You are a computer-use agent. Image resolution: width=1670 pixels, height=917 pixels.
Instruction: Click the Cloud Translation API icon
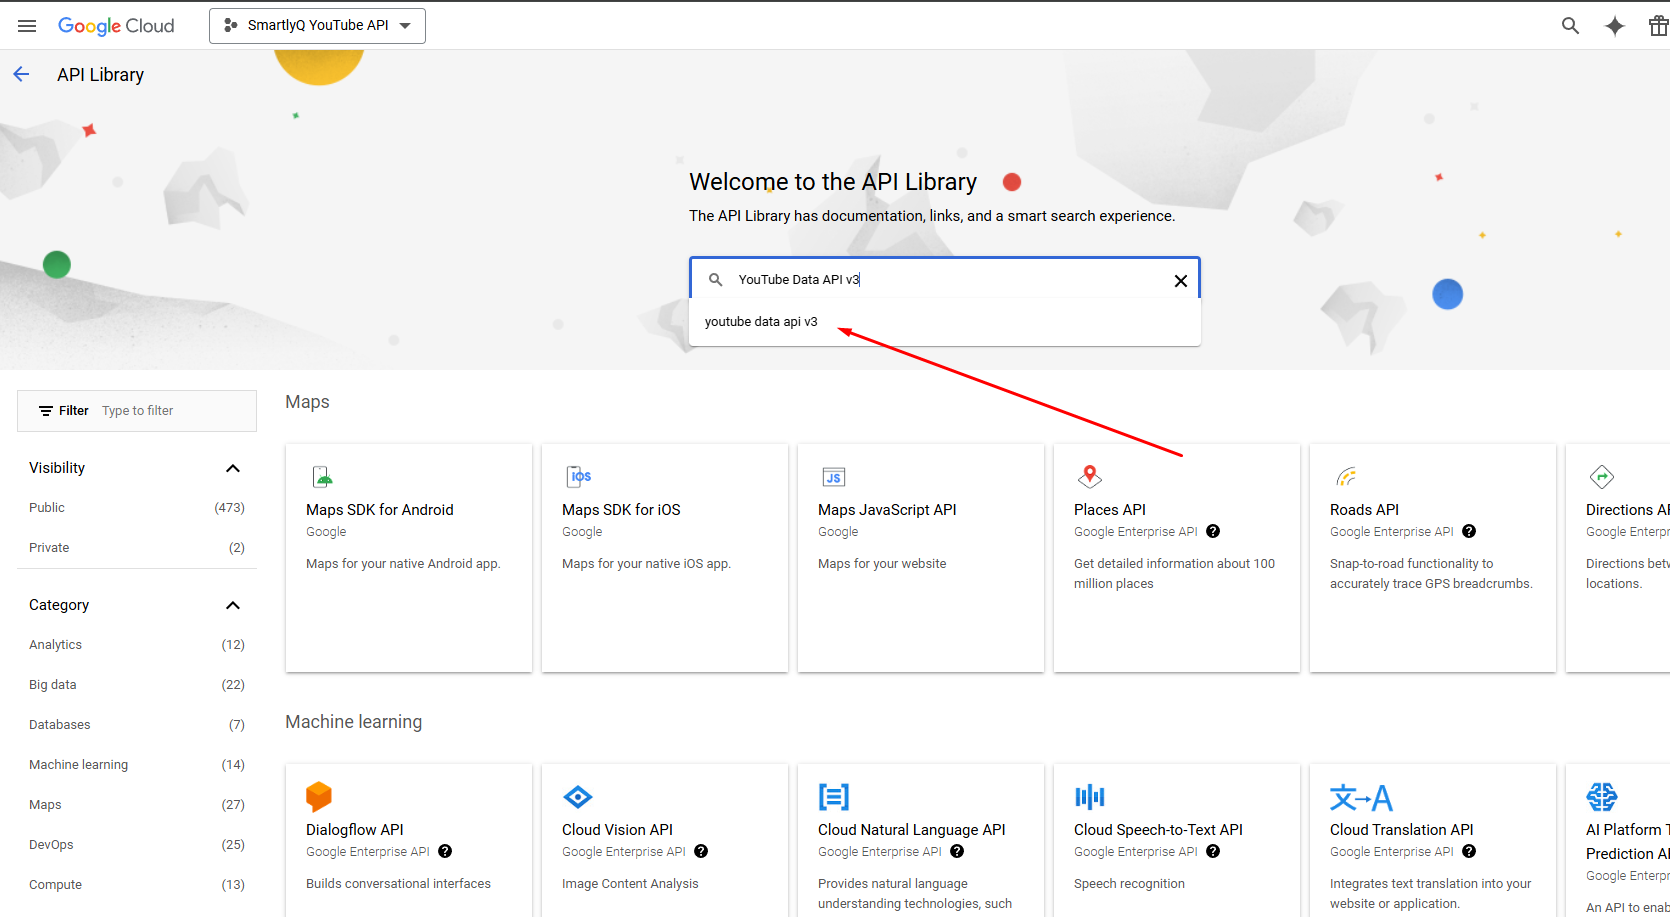point(1361,797)
